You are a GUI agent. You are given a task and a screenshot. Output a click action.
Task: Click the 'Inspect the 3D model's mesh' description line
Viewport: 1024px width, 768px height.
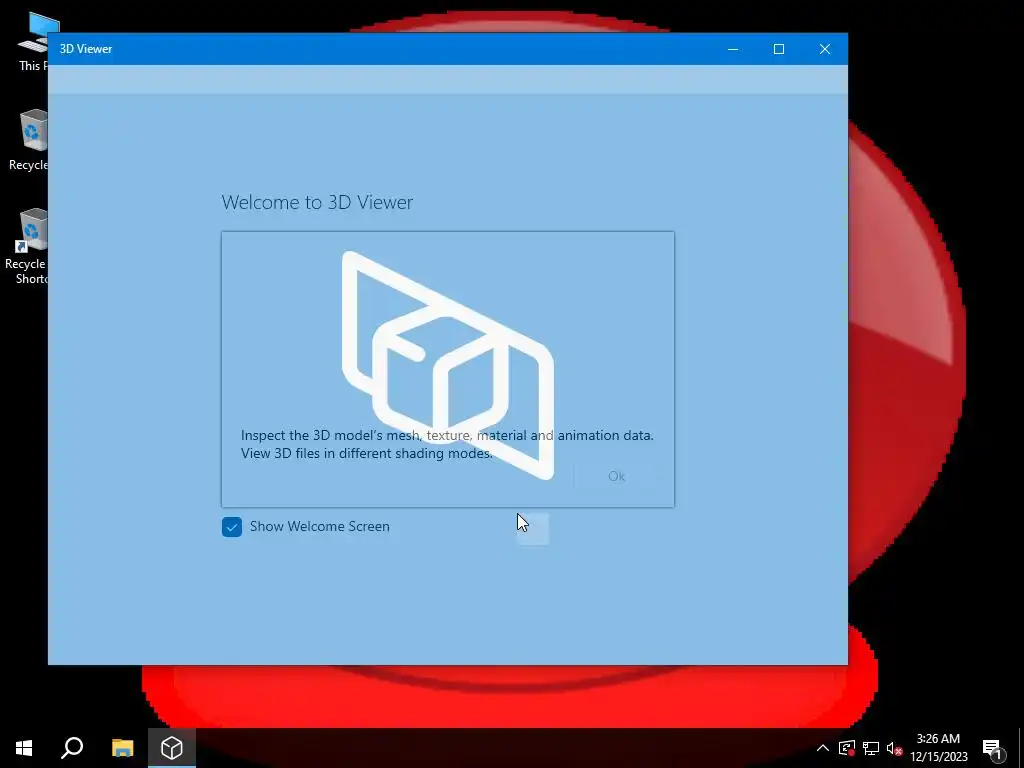click(447, 435)
